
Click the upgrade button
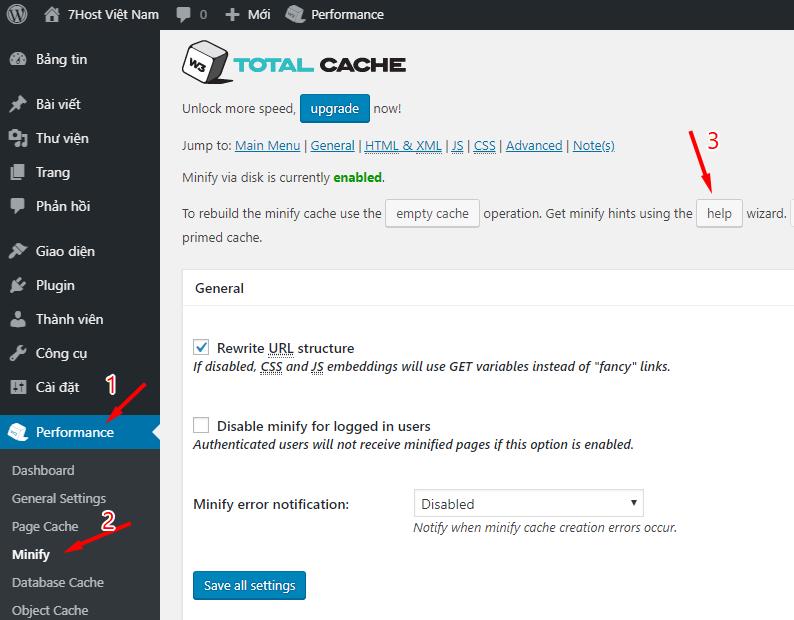pyautogui.click(x=335, y=108)
